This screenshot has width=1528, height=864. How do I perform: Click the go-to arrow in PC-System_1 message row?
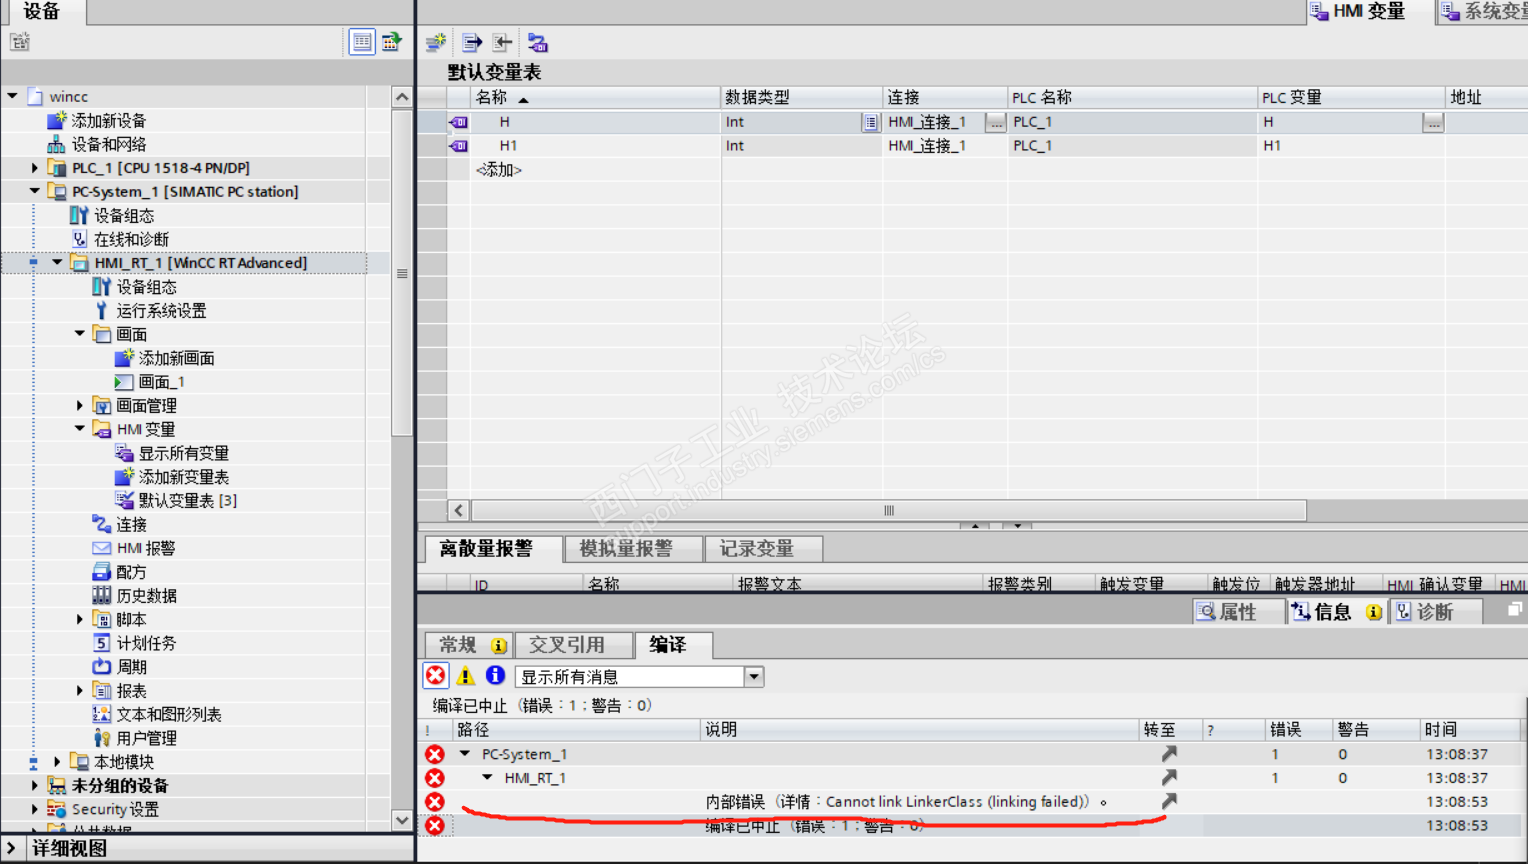(1169, 754)
